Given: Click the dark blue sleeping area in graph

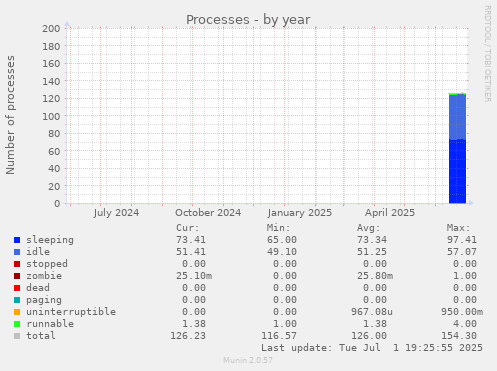Looking at the screenshot, I should coord(457,172).
